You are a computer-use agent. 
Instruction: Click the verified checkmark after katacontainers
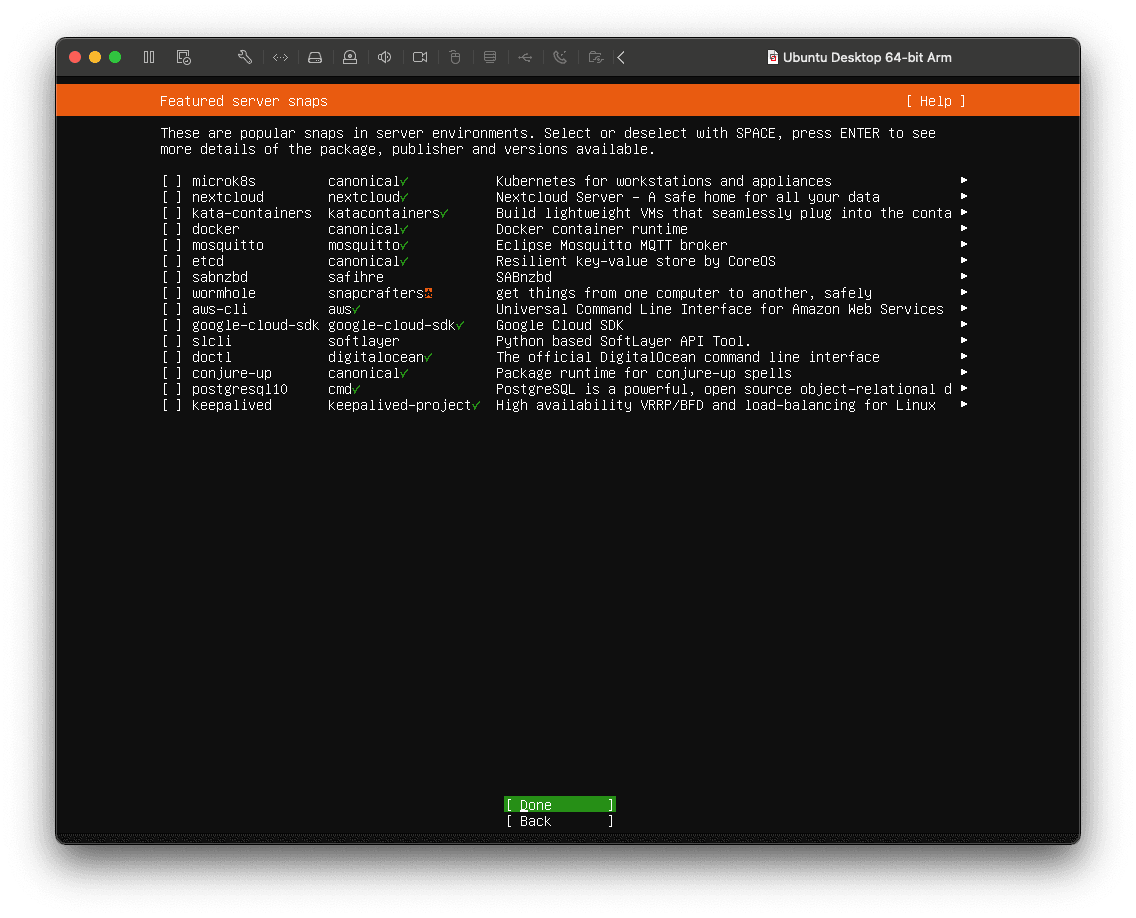pyautogui.click(x=444, y=214)
